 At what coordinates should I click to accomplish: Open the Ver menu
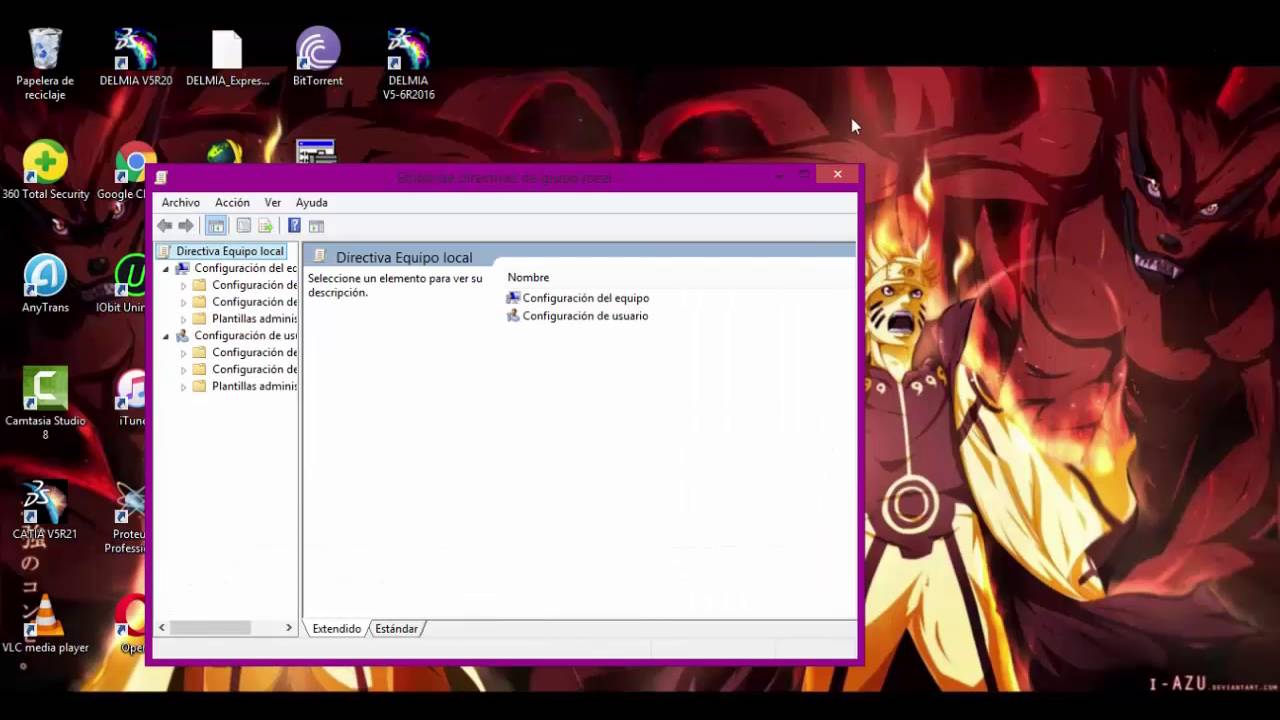tap(272, 202)
